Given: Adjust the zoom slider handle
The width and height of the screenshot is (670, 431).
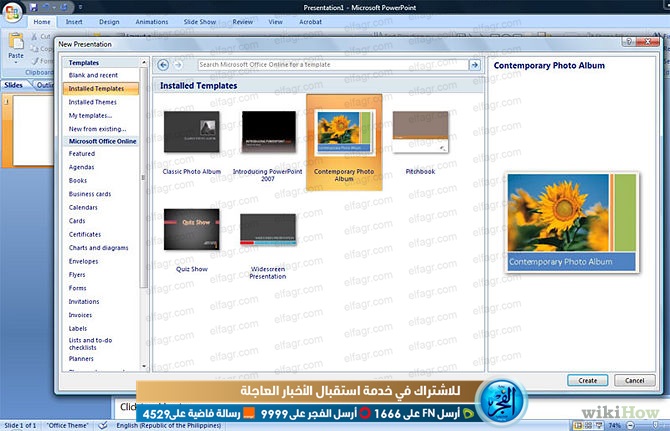Looking at the screenshot, I should point(655,425).
